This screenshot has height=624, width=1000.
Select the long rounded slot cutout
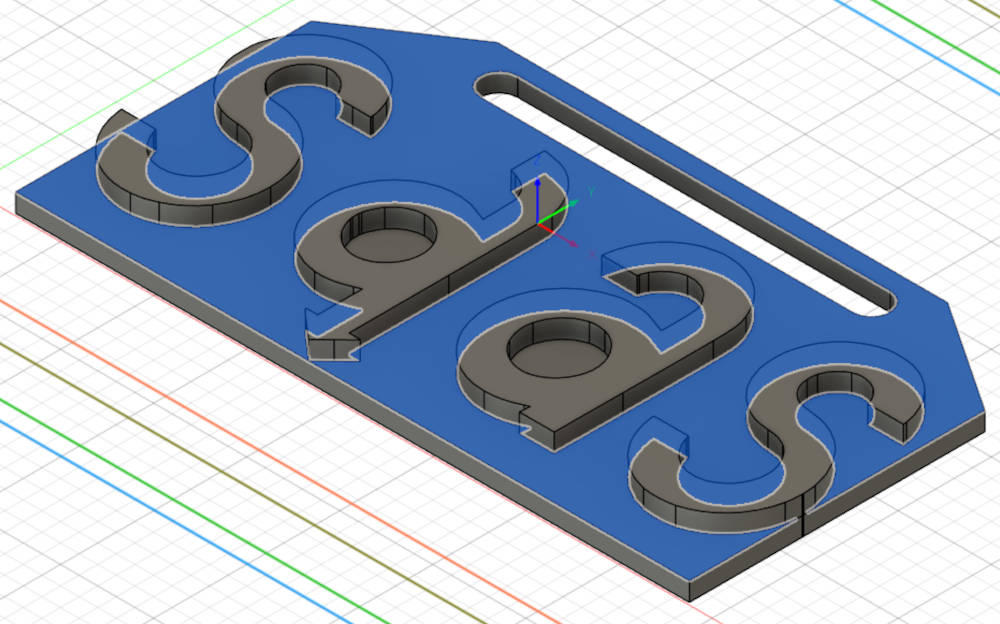point(684,193)
